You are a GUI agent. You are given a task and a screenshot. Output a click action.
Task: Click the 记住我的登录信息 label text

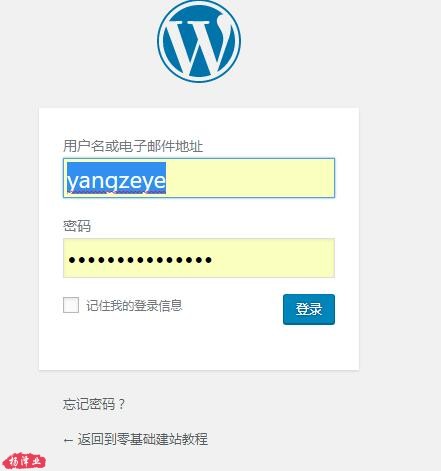click(x=134, y=305)
